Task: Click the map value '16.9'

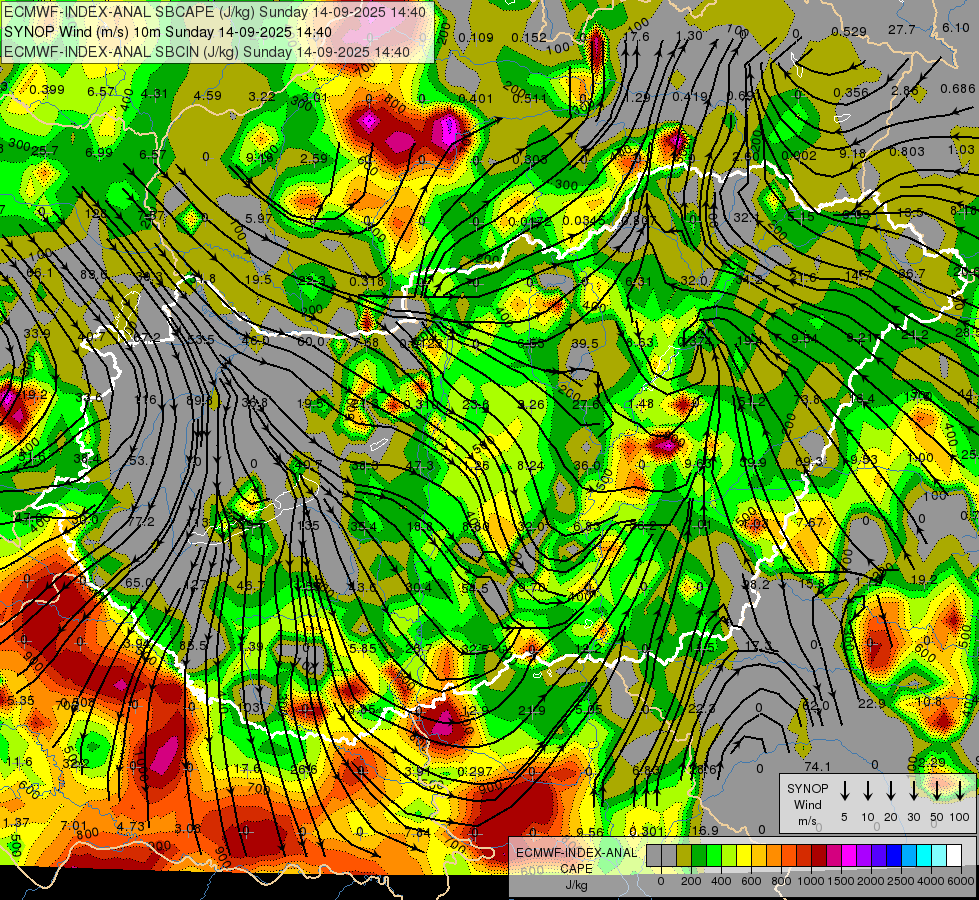Action: click(x=705, y=830)
